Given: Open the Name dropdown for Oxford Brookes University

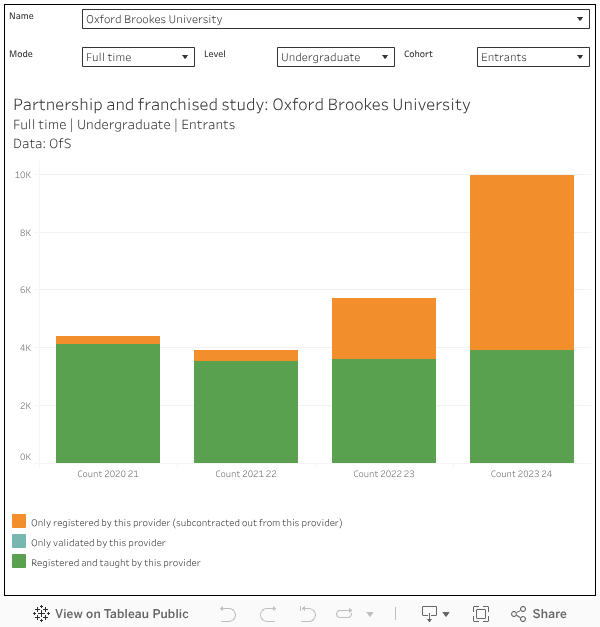Looking at the screenshot, I should point(336,19).
